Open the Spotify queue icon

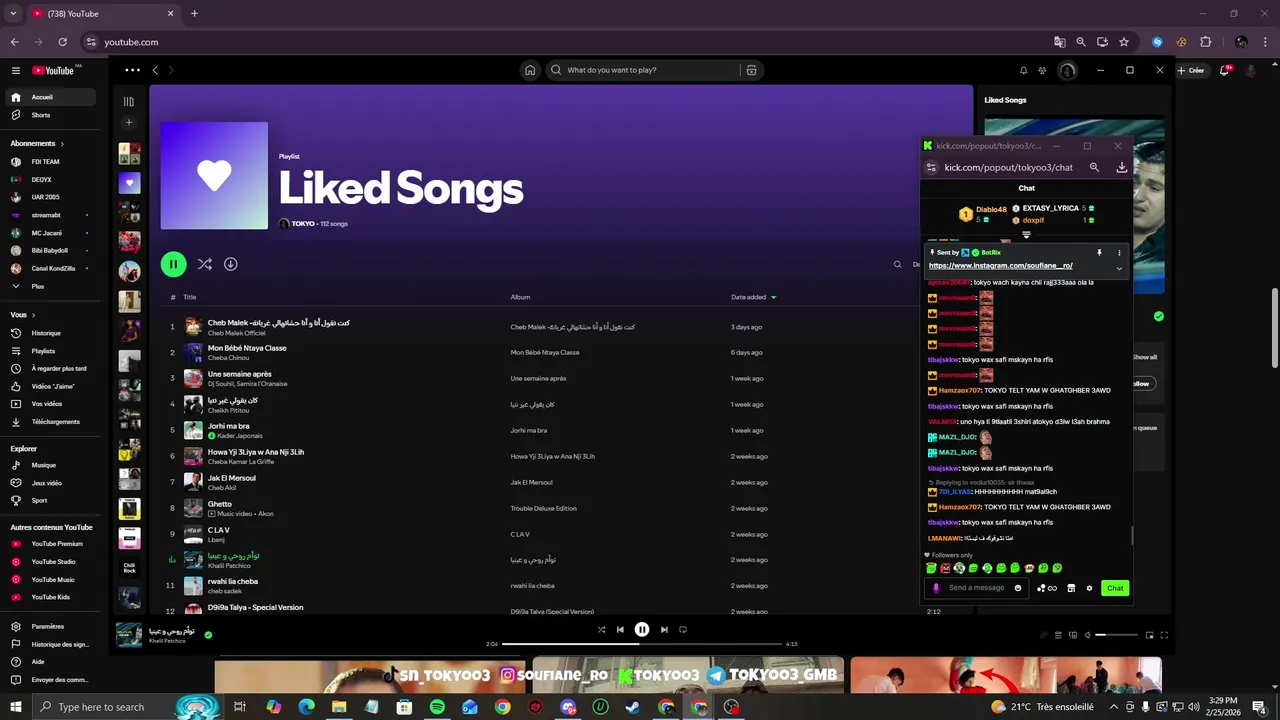(1058, 635)
